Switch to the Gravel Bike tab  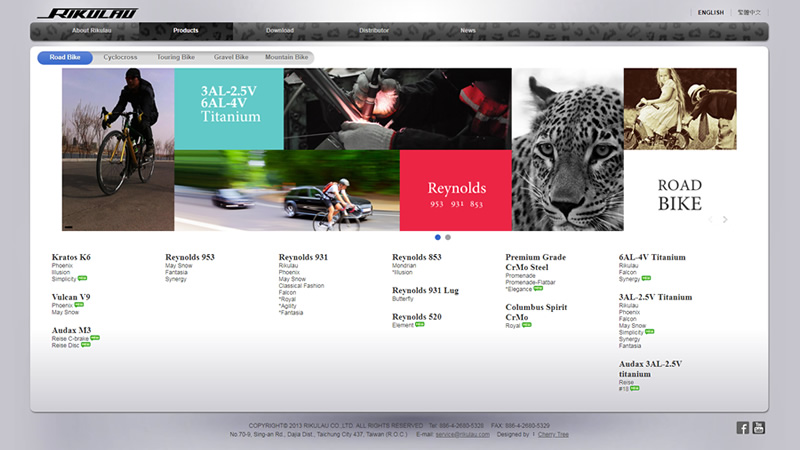231,57
